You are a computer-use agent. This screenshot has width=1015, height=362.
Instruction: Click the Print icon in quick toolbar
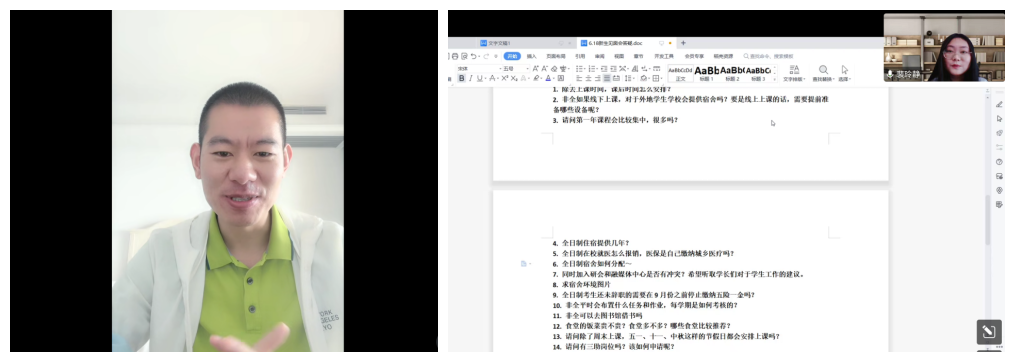[x=455, y=56]
